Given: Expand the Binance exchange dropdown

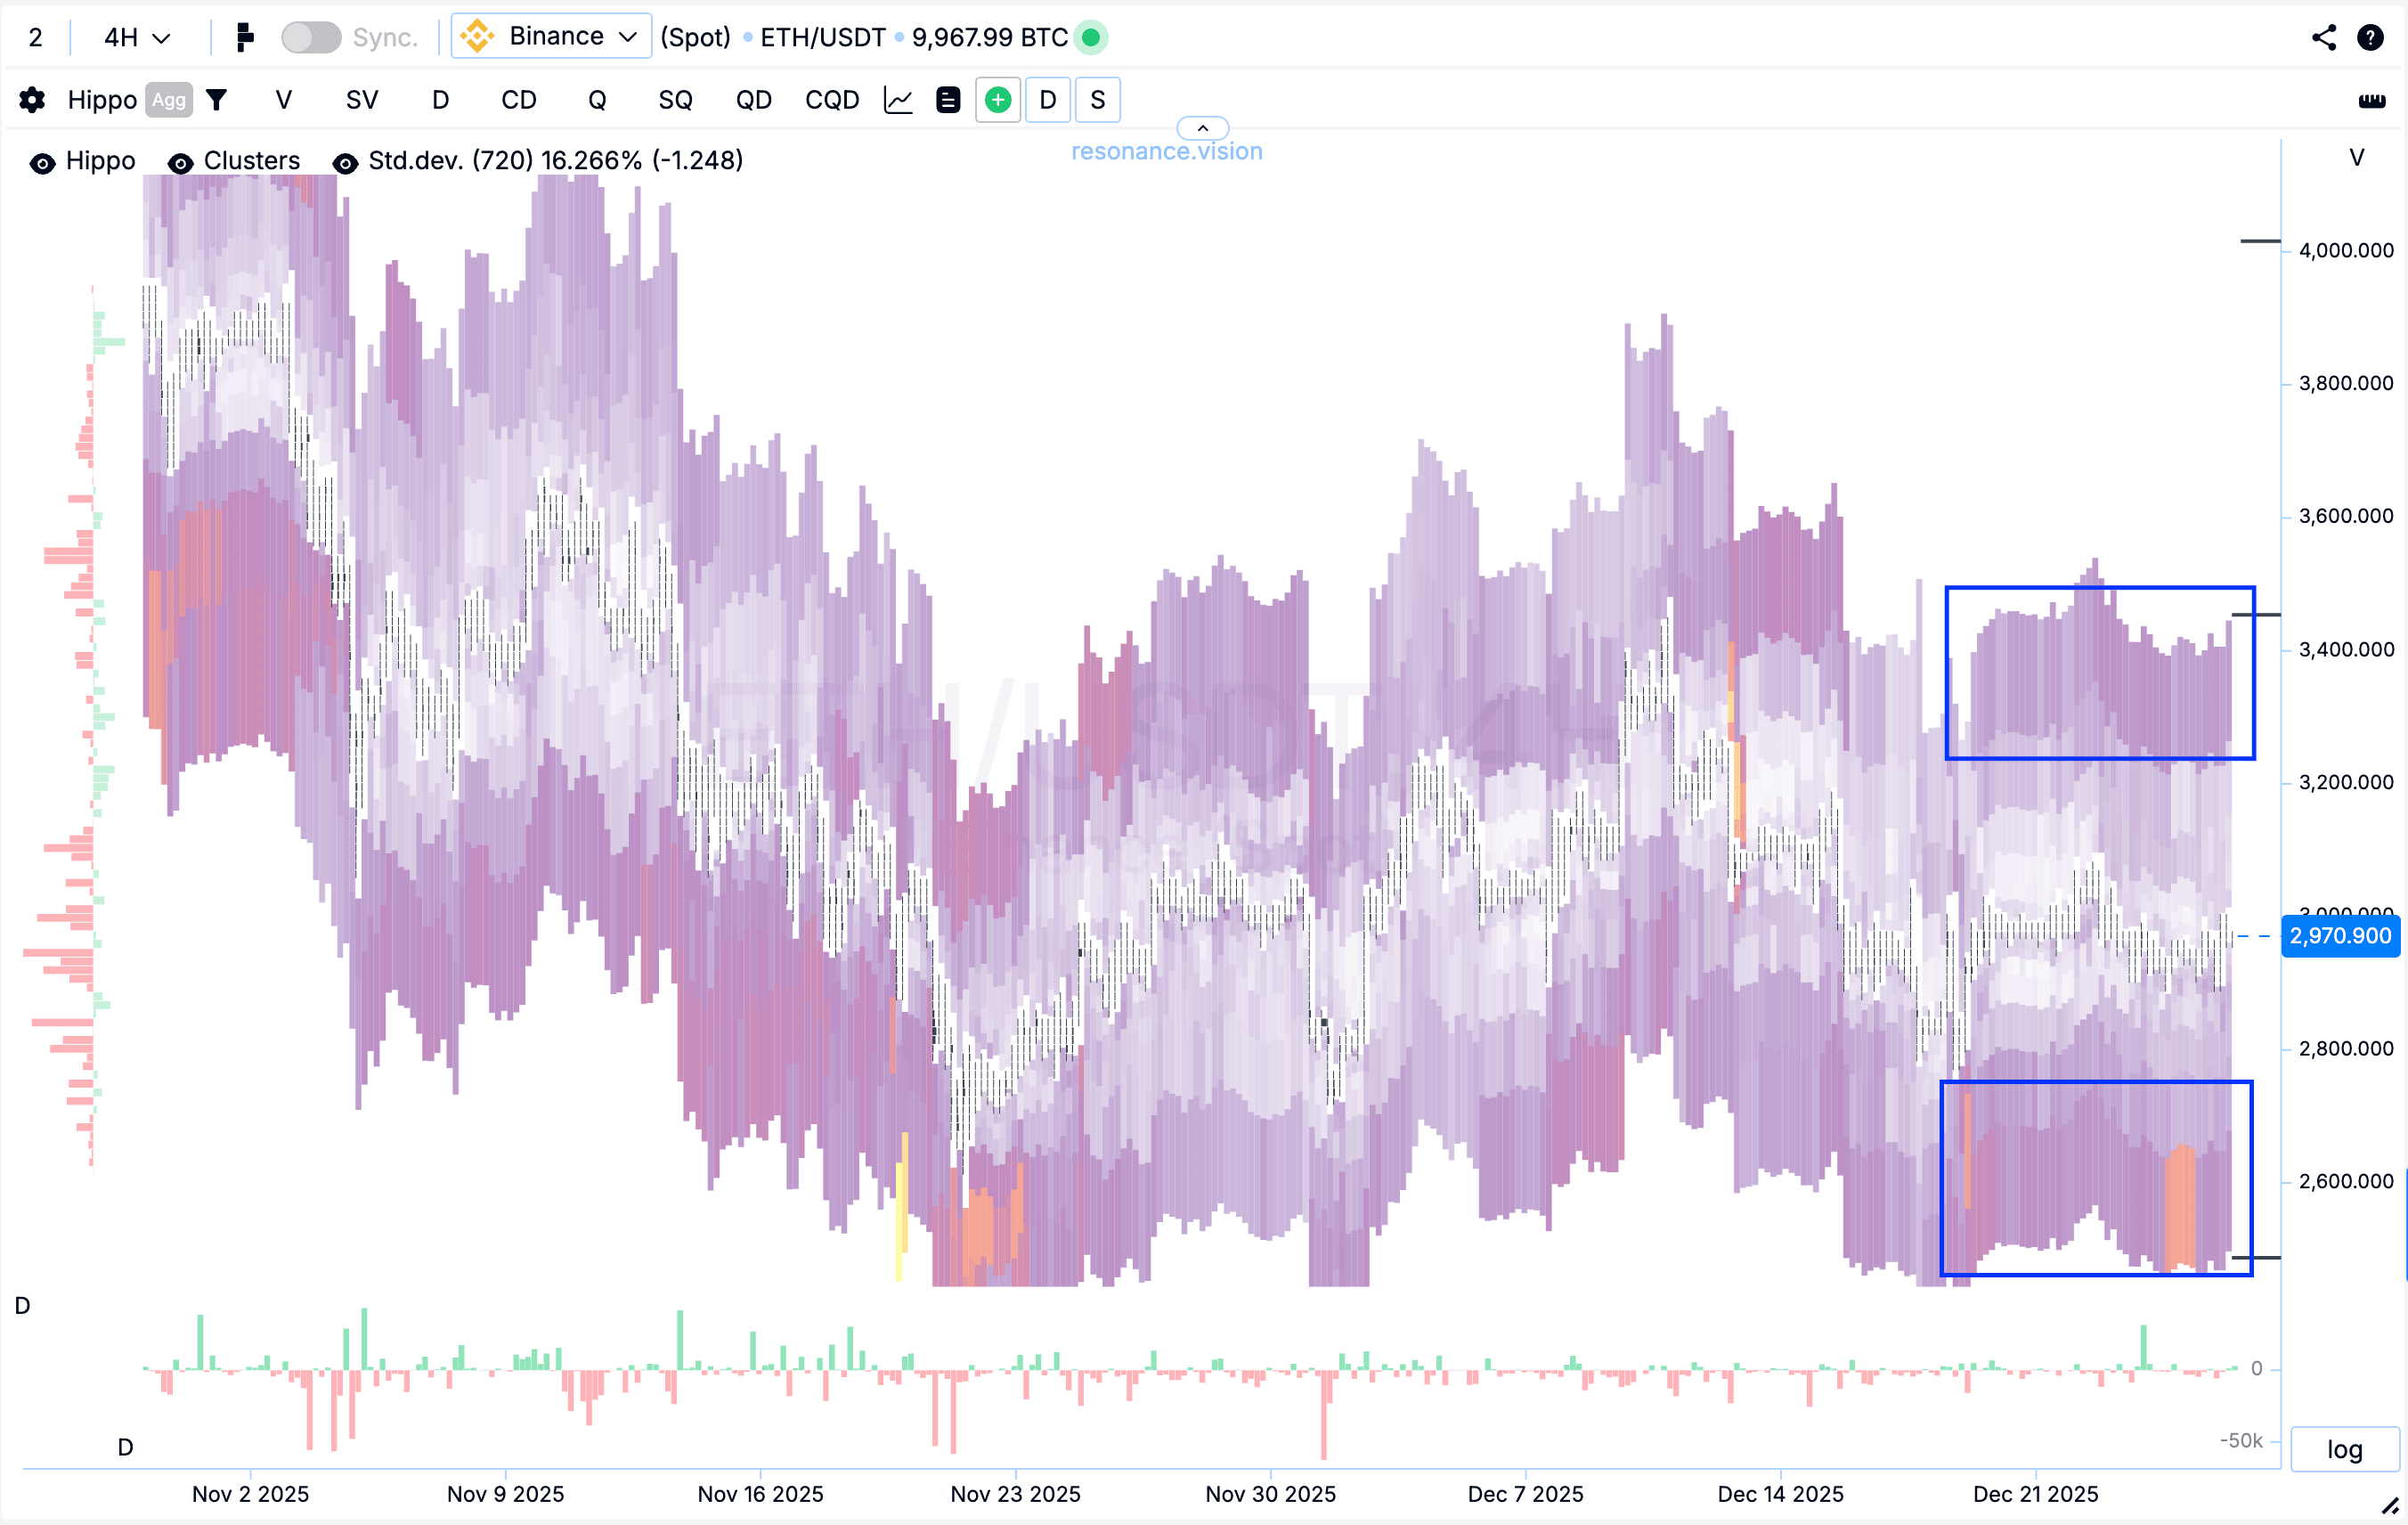Looking at the screenshot, I should [x=551, y=37].
